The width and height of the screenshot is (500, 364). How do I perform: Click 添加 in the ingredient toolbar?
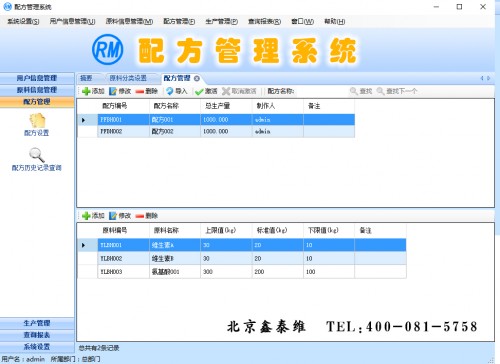pyautogui.click(x=93, y=216)
